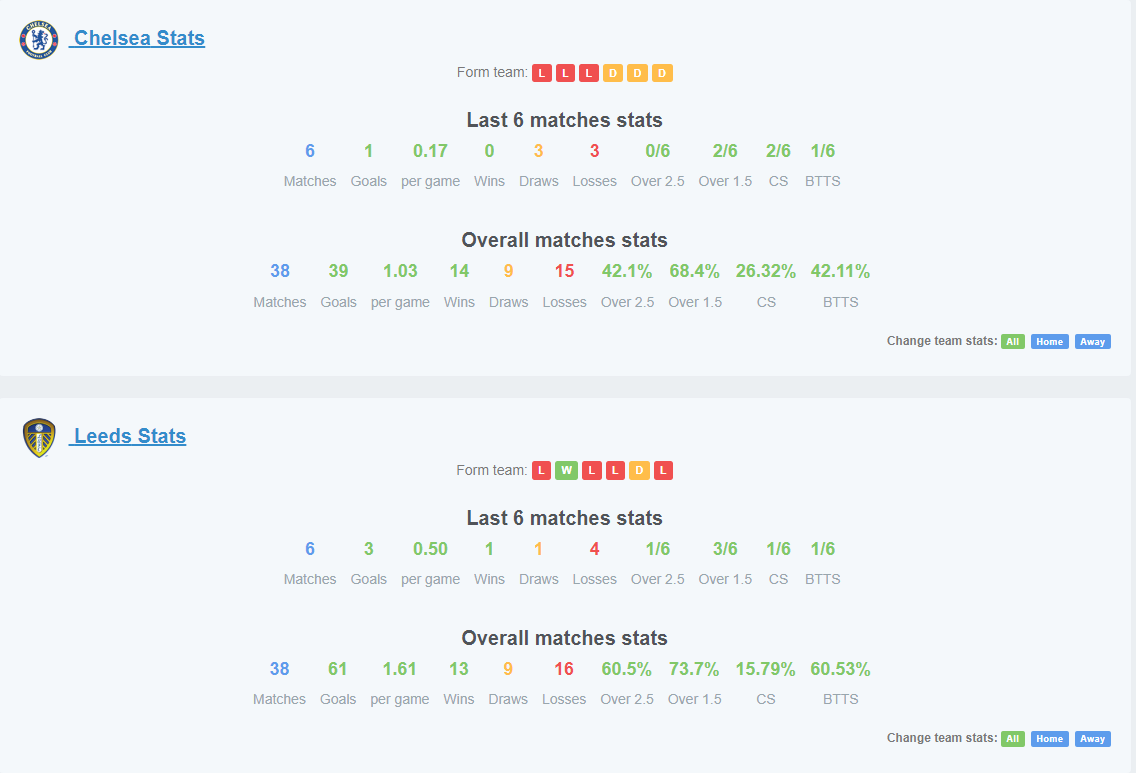Image resolution: width=1136 pixels, height=773 pixels.
Task: Switch Leeds stats to Away
Action: (1093, 739)
